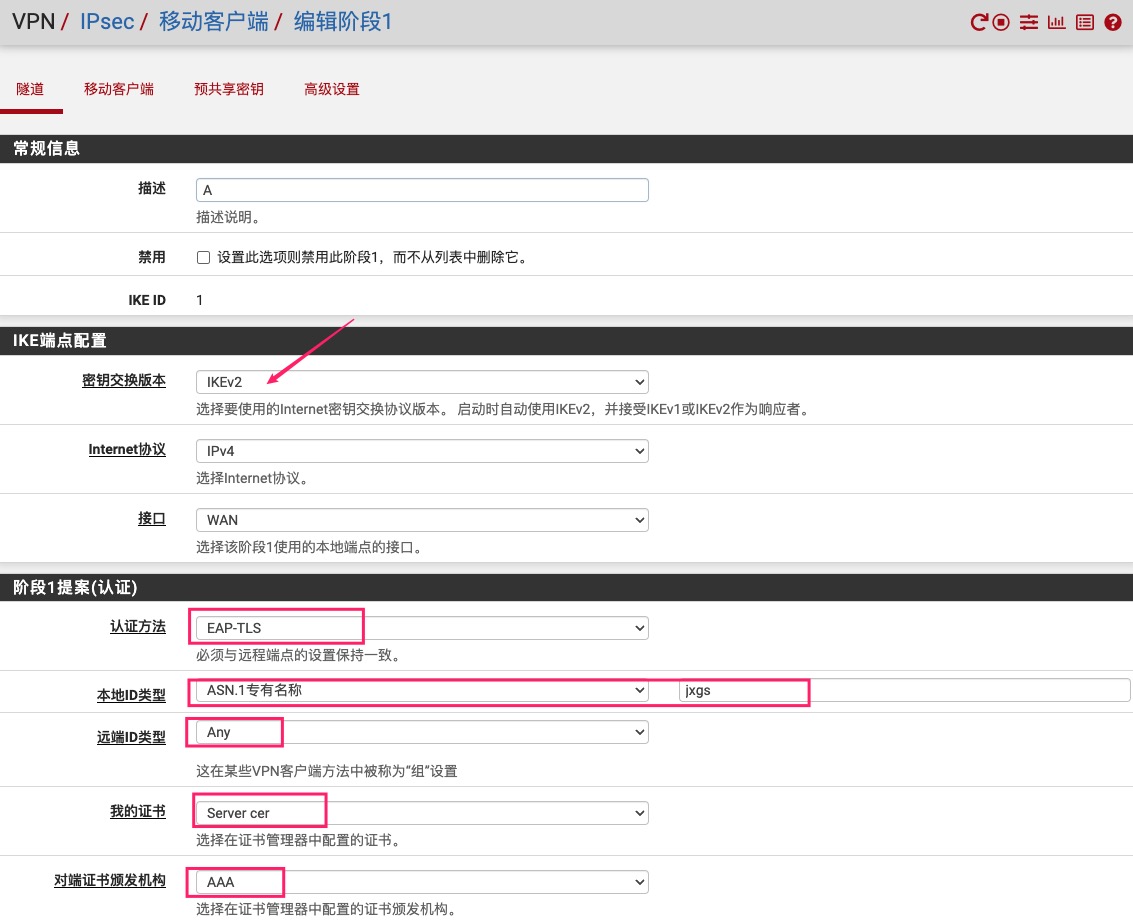Switch to the 预共享密钥 tab
Viewport: 1133px width, 923px height.
(x=229, y=89)
